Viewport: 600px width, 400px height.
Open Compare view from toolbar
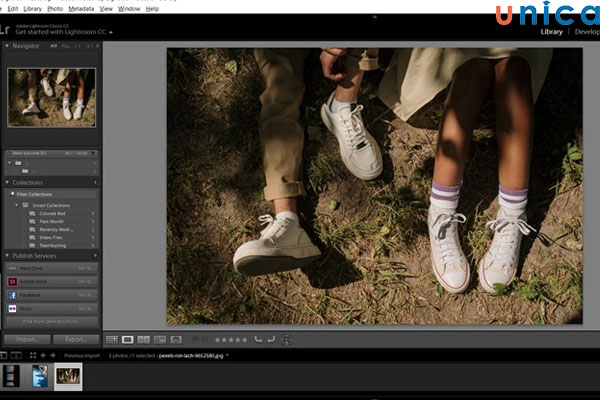pos(144,340)
